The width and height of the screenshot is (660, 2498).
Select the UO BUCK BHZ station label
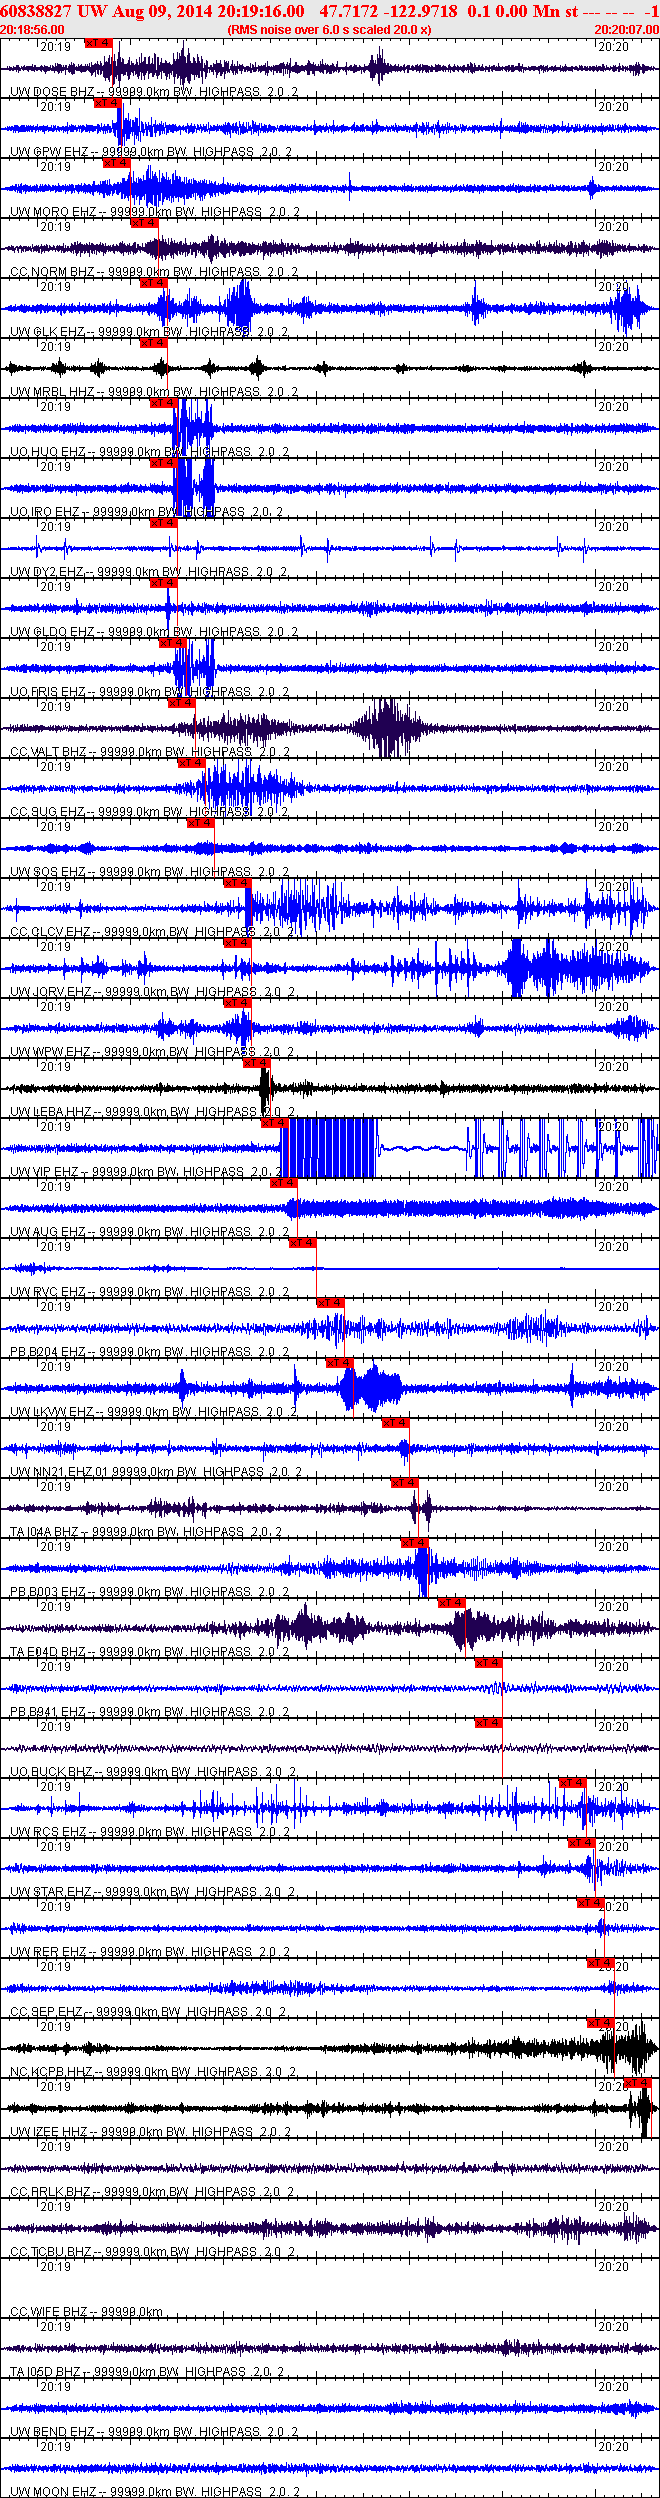point(52,1772)
